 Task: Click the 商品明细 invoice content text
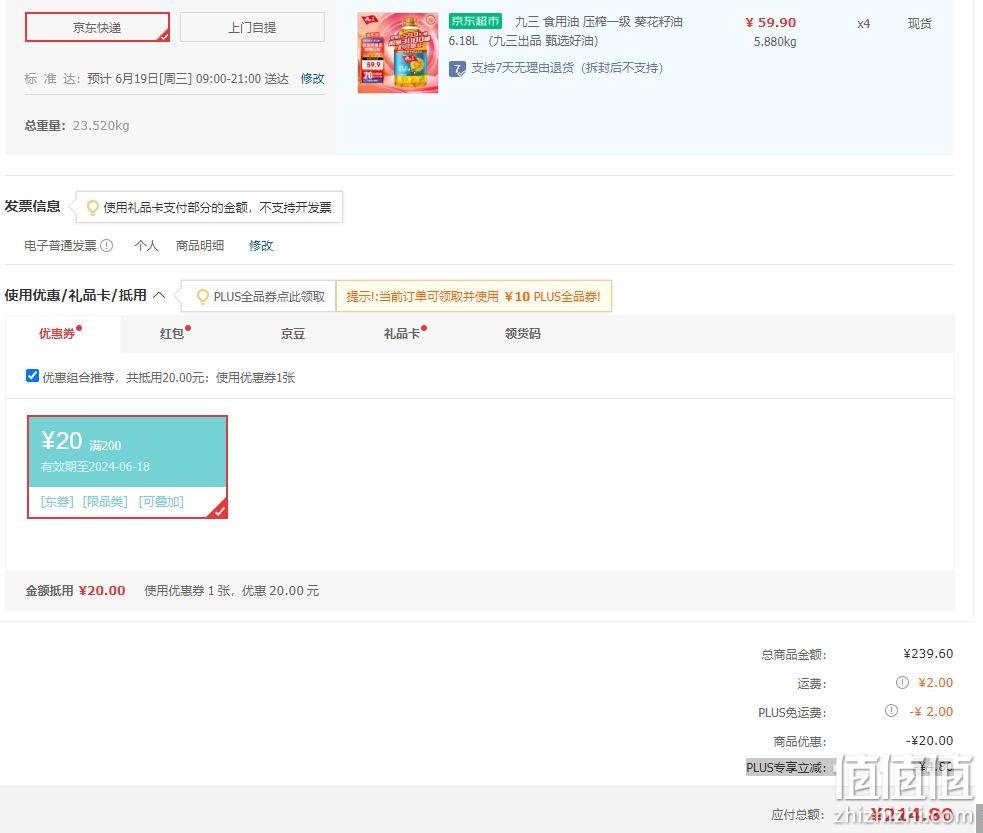click(199, 245)
